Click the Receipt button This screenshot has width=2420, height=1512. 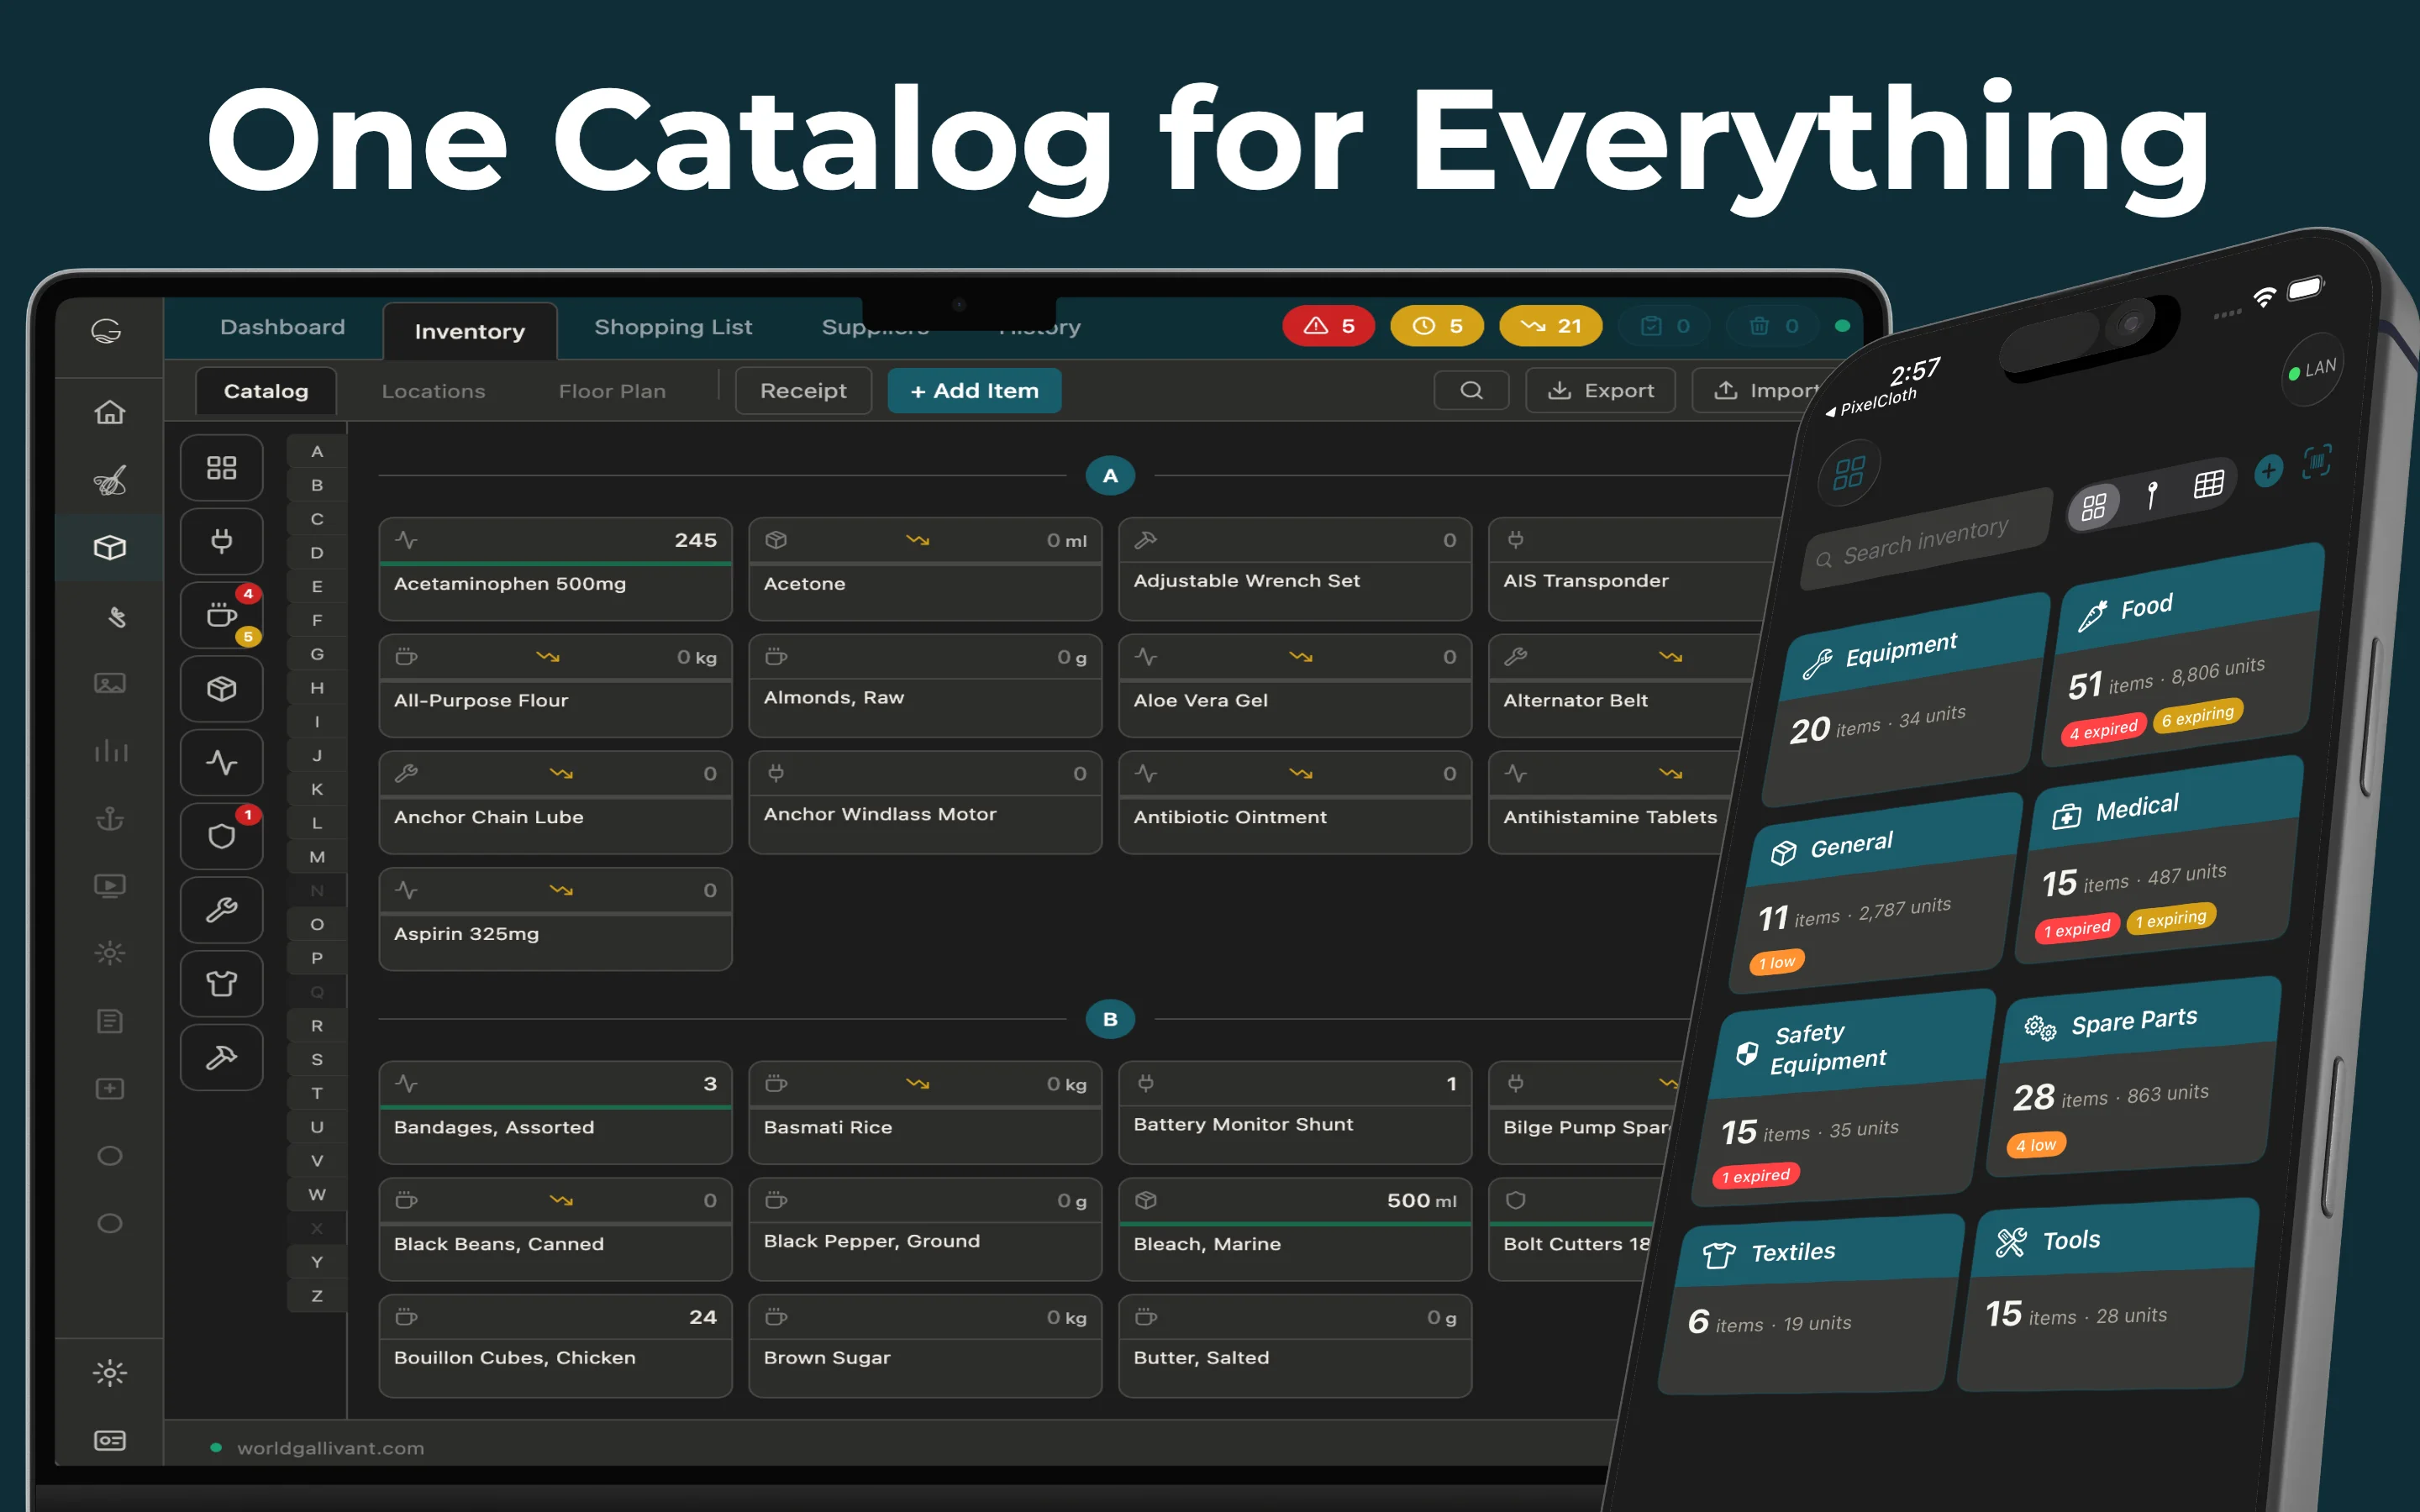pos(803,391)
